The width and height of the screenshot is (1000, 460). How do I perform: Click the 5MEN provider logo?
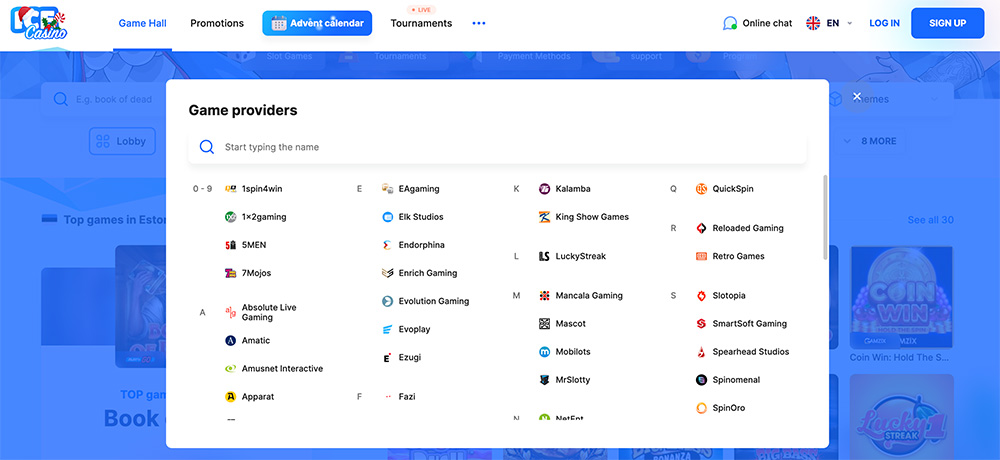pyautogui.click(x=231, y=245)
